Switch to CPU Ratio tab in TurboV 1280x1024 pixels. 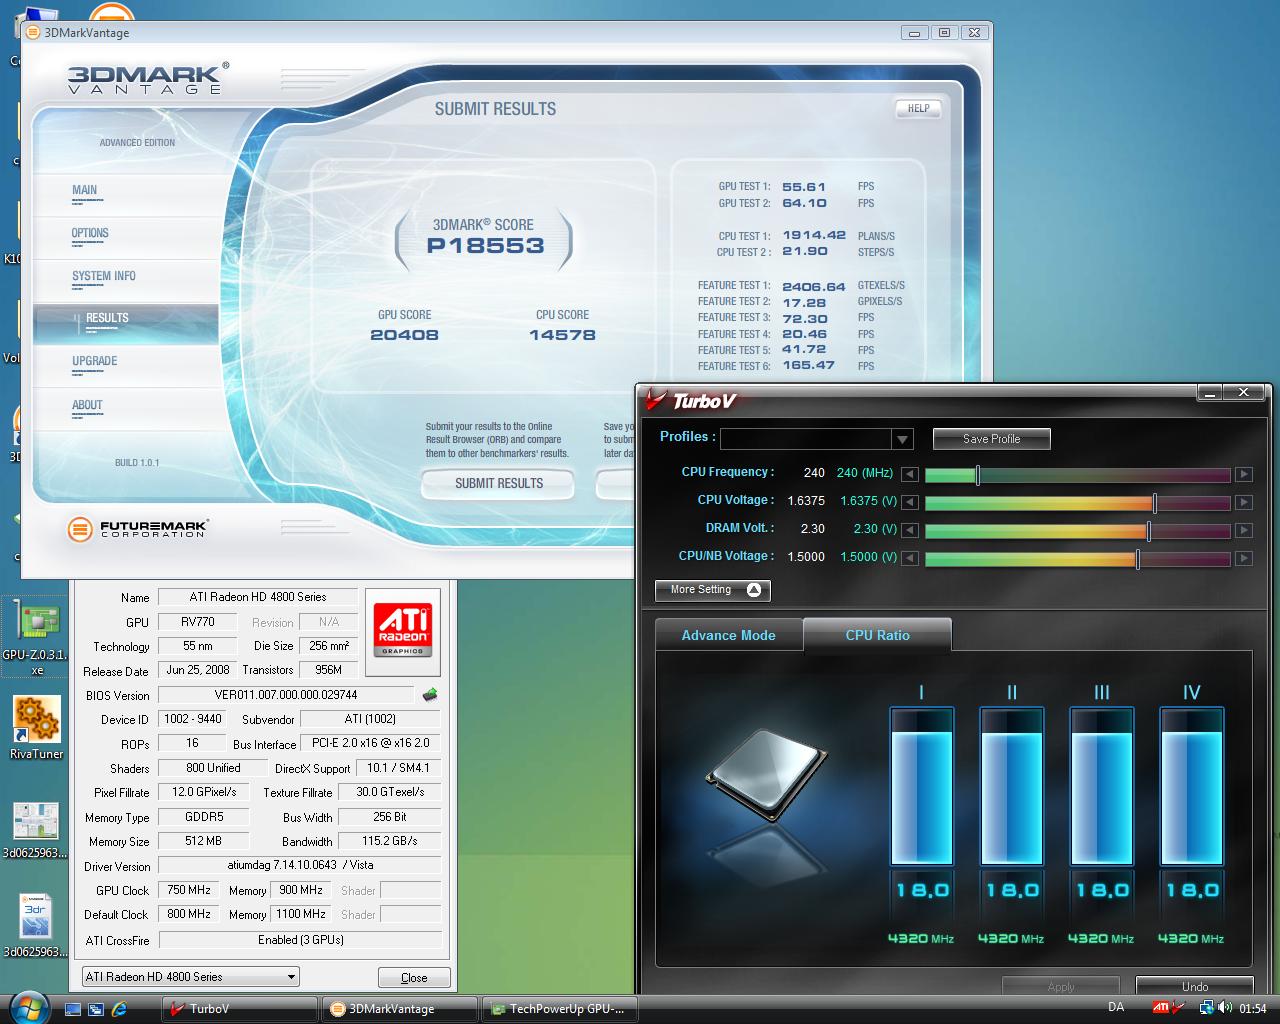(x=877, y=635)
